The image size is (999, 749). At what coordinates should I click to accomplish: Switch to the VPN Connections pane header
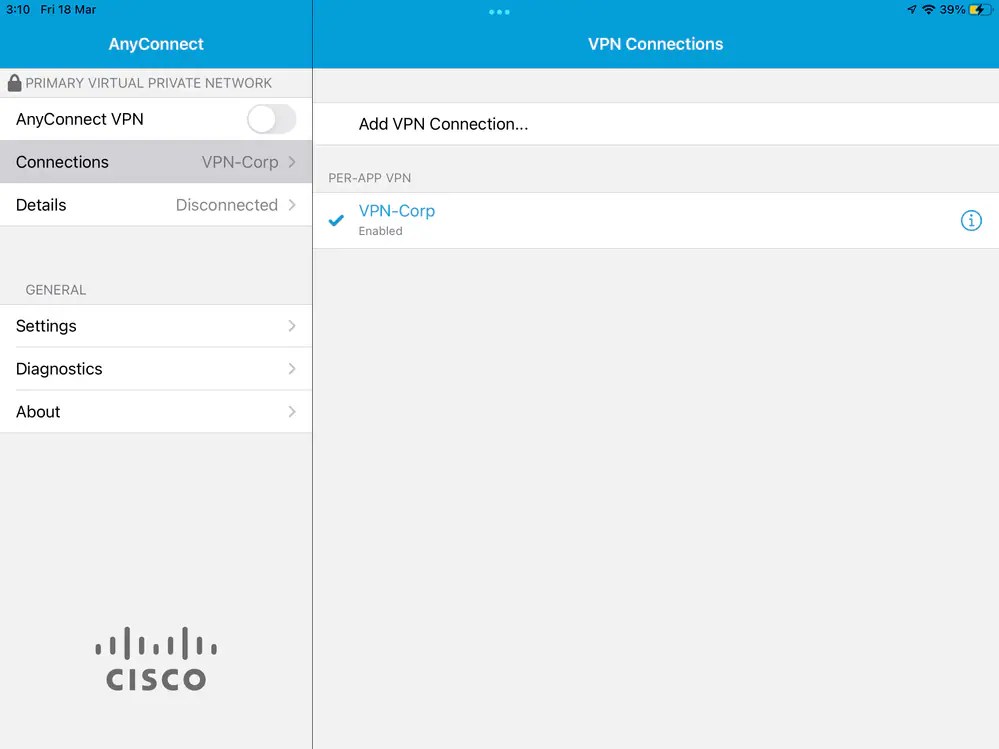(656, 44)
